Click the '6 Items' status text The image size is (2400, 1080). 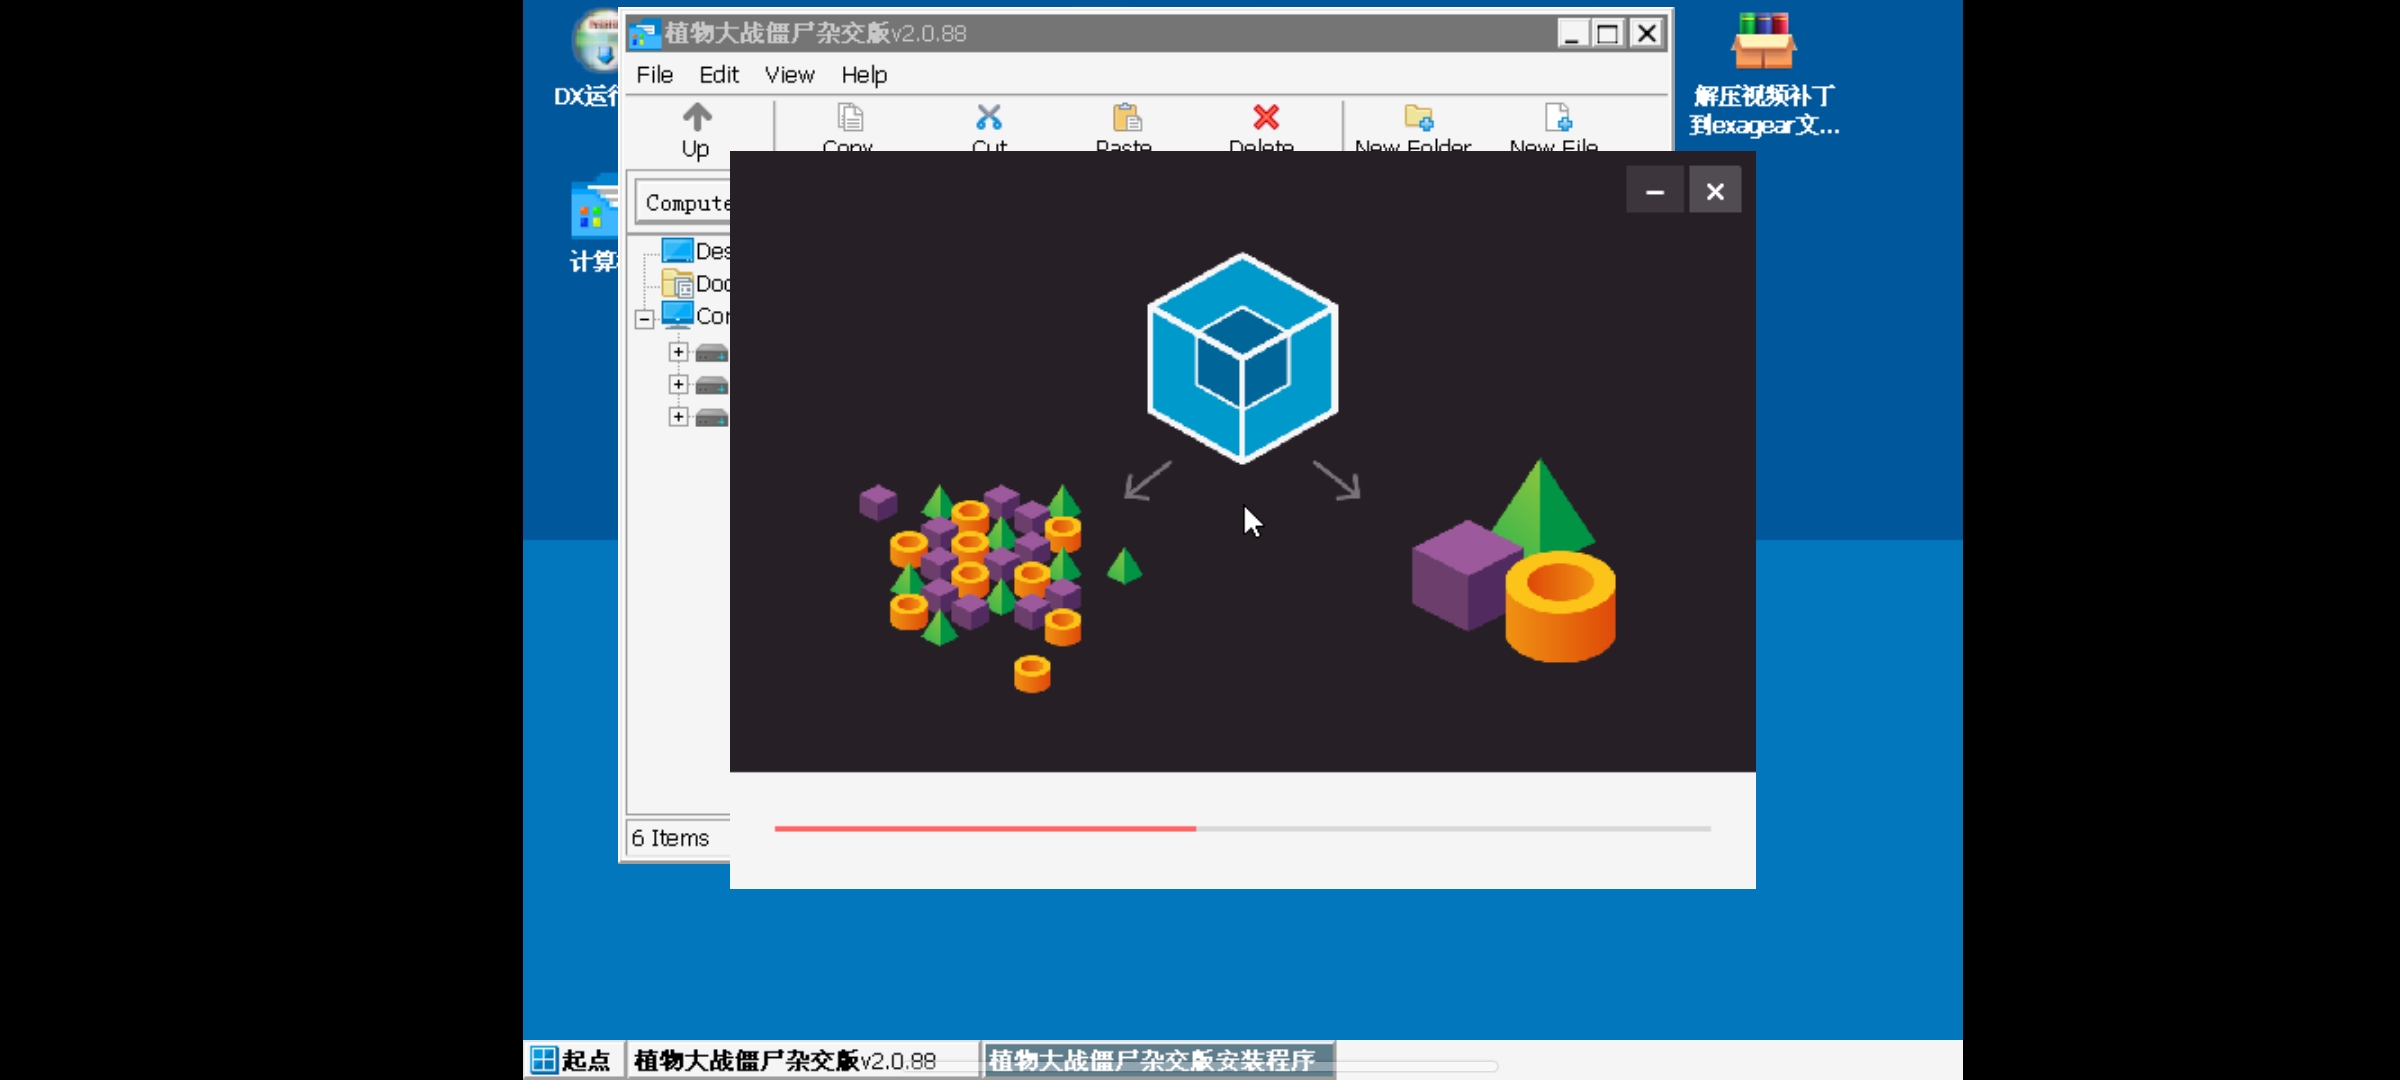[670, 838]
